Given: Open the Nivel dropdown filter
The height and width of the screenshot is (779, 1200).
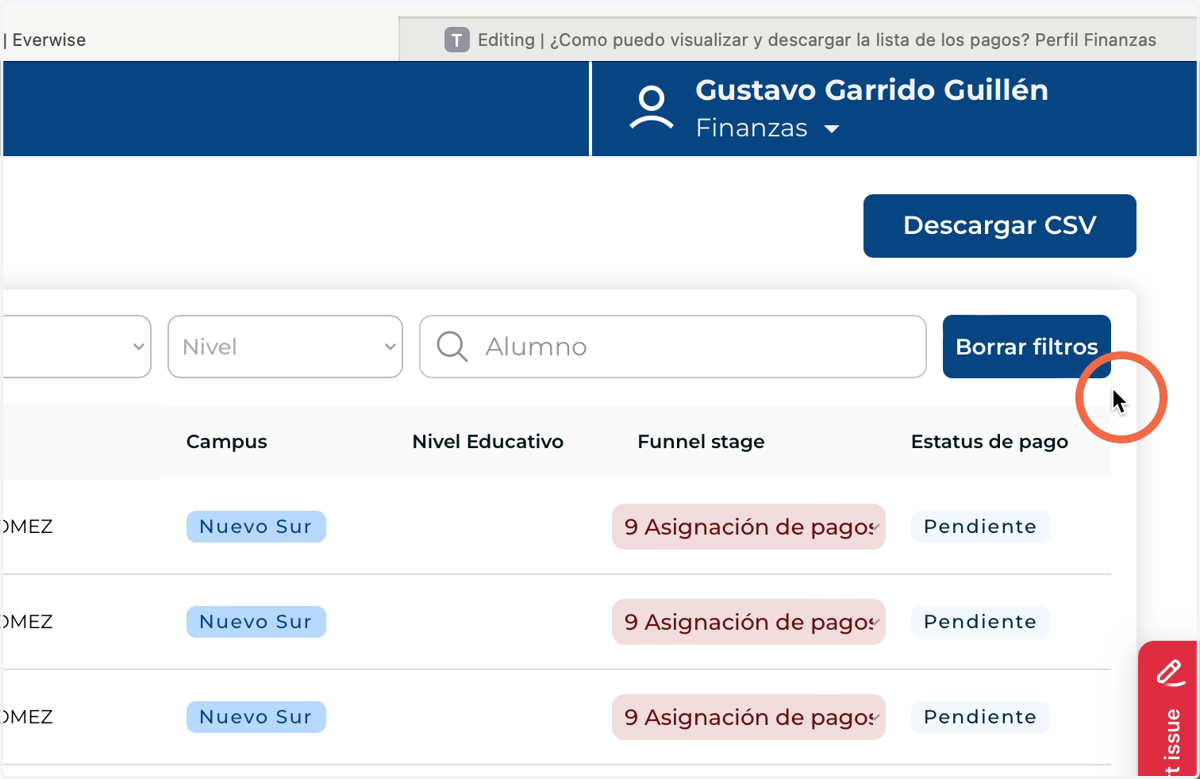Looking at the screenshot, I should point(285,347).
